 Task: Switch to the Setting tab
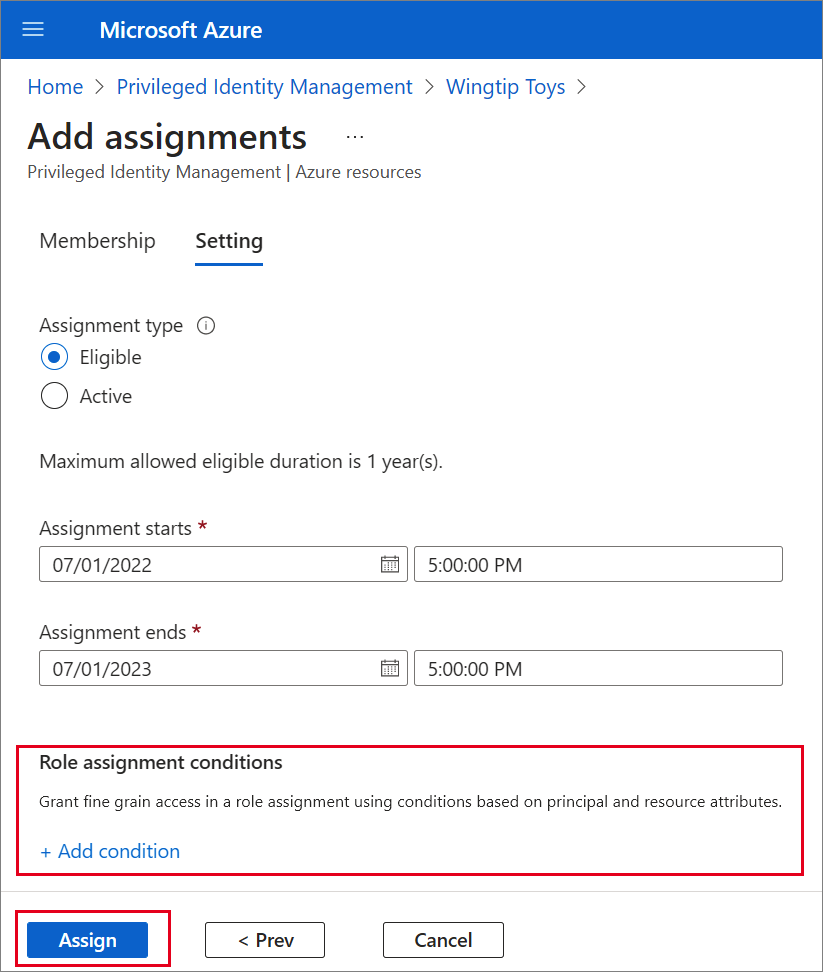pyautogui.click(x=228, y=241)
